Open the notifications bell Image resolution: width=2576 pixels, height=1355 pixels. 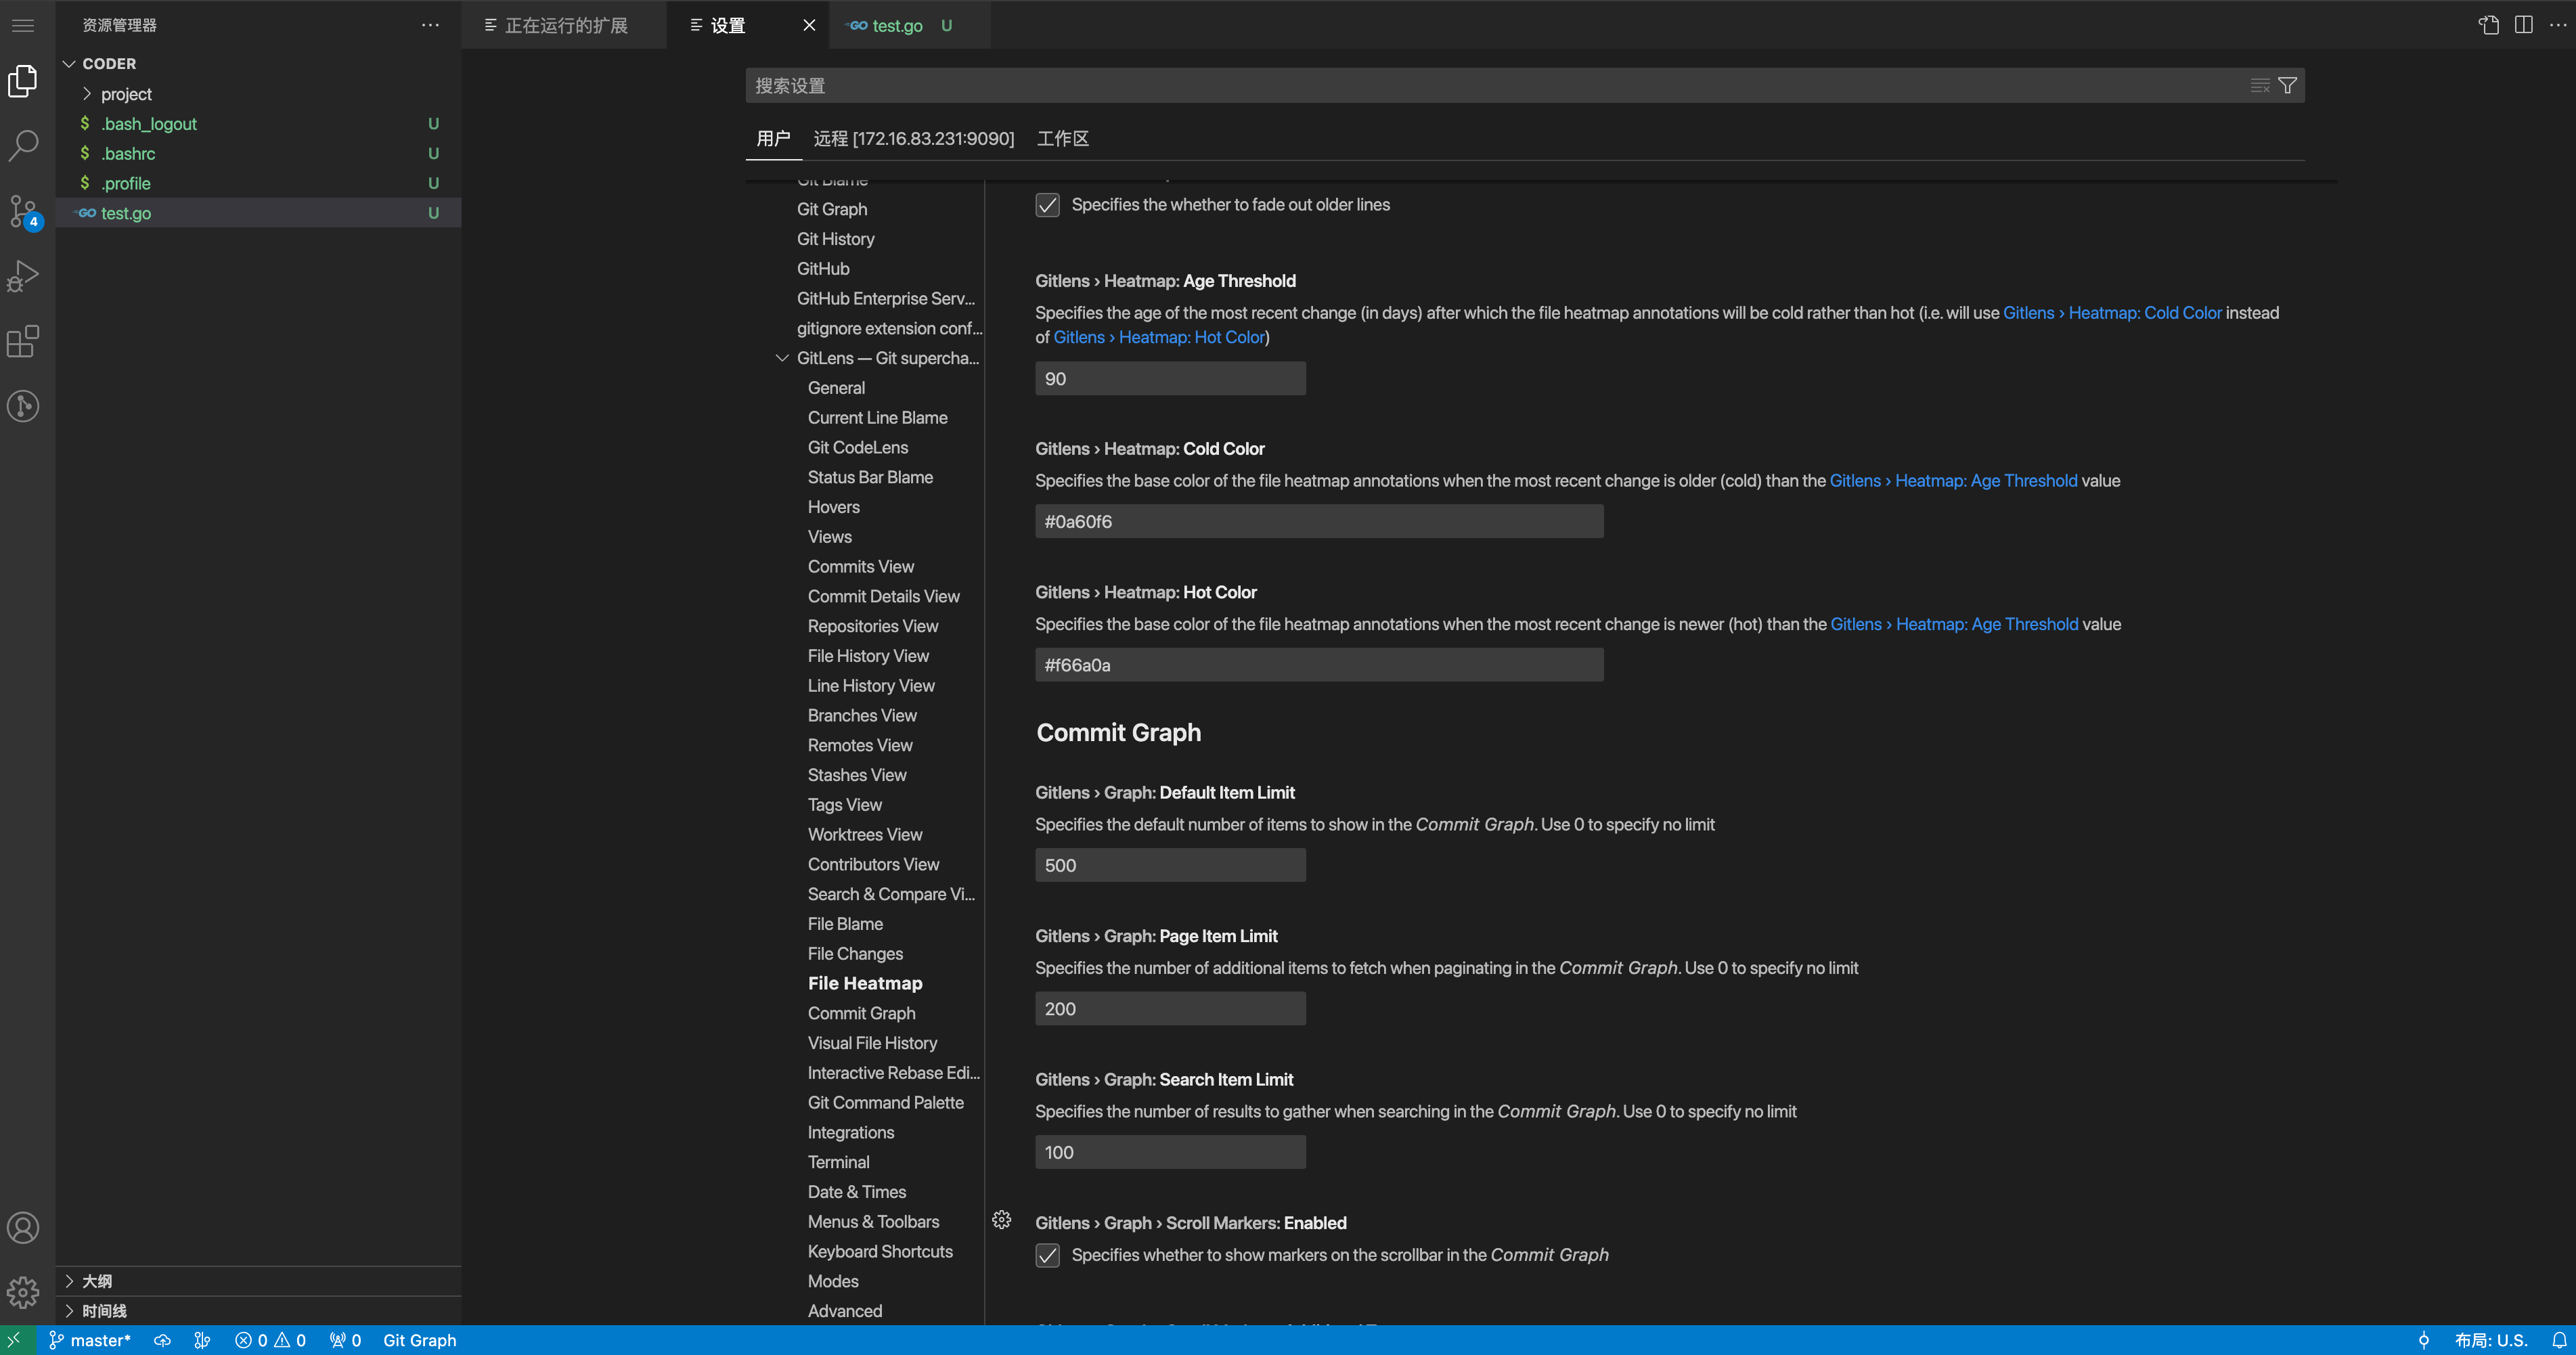click(2558, 1340)
